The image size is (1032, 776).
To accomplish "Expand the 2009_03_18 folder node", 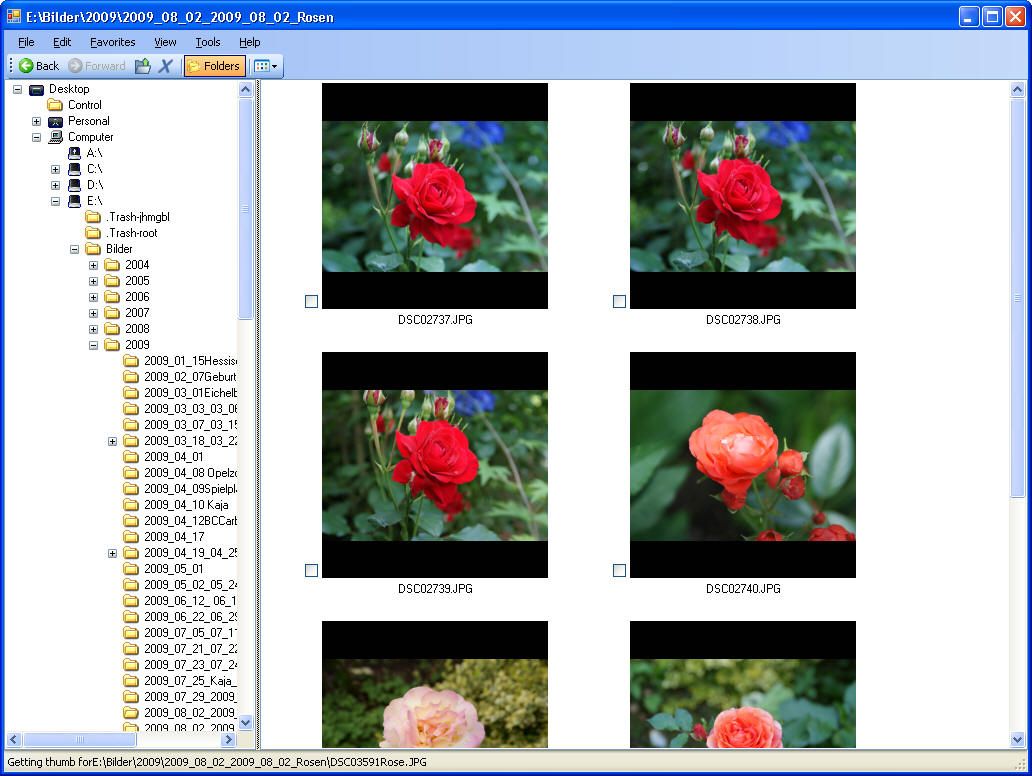I will tap(112, 440).
